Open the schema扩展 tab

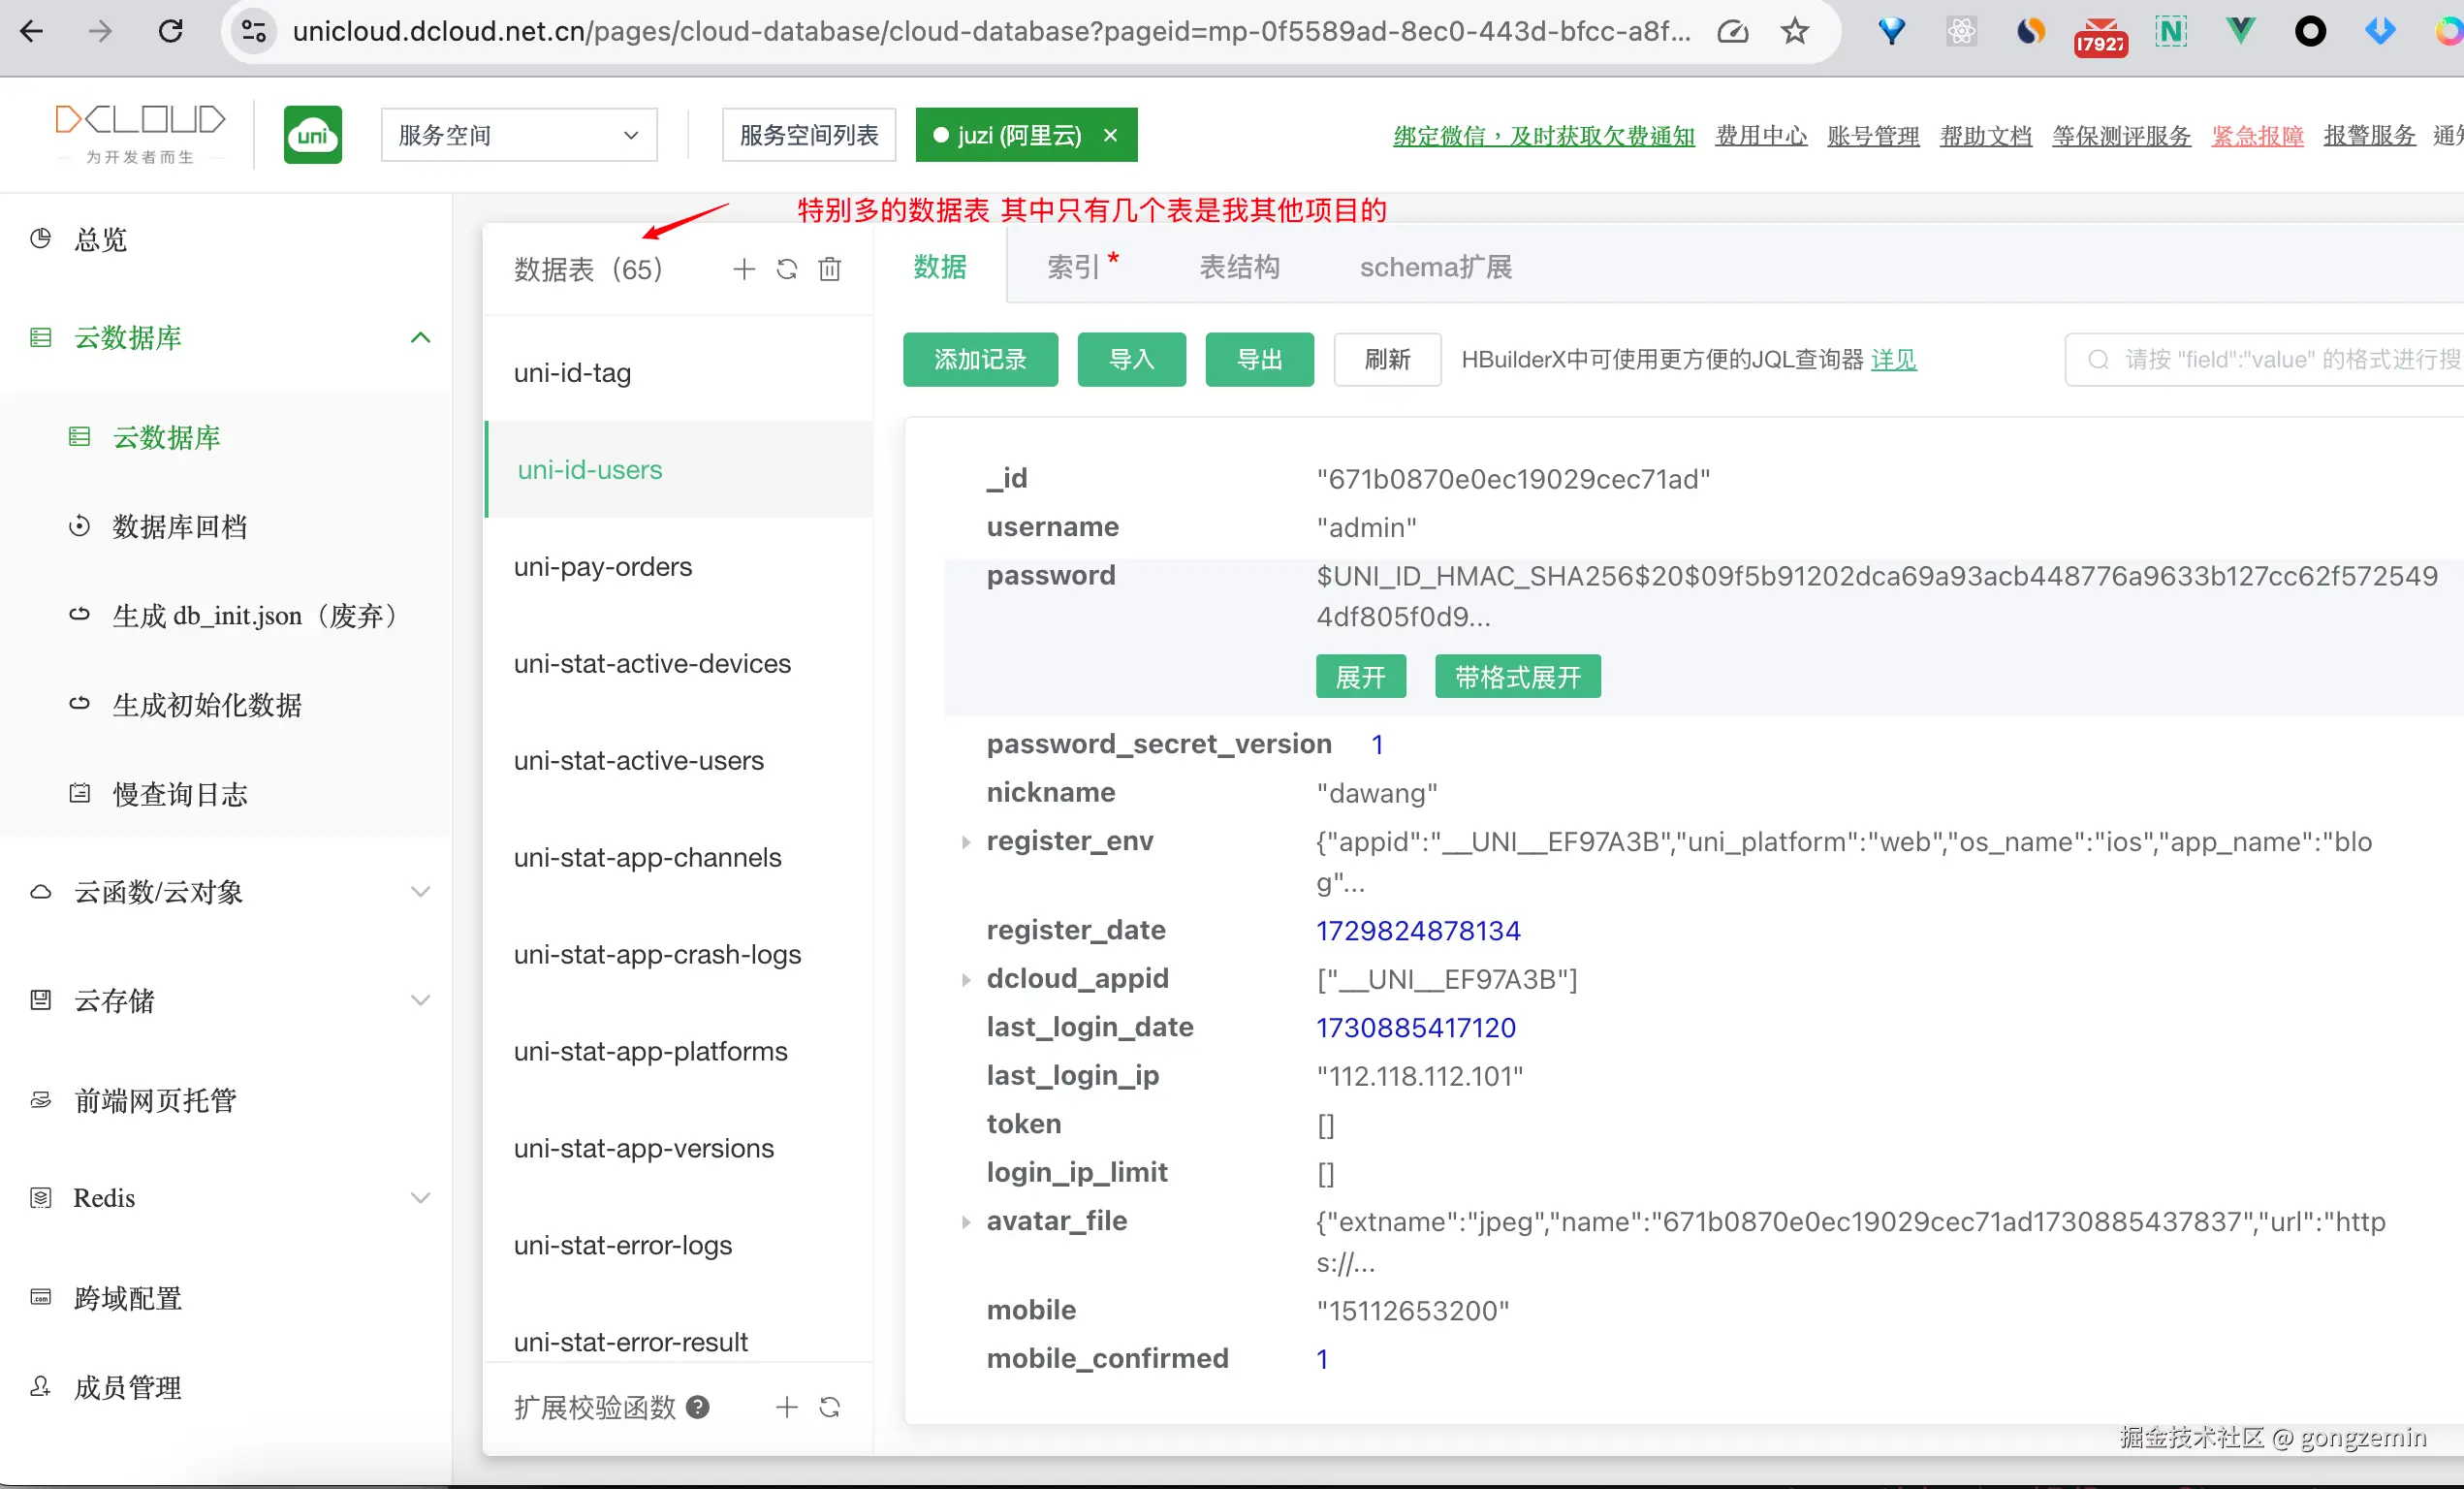[1435, 267]
